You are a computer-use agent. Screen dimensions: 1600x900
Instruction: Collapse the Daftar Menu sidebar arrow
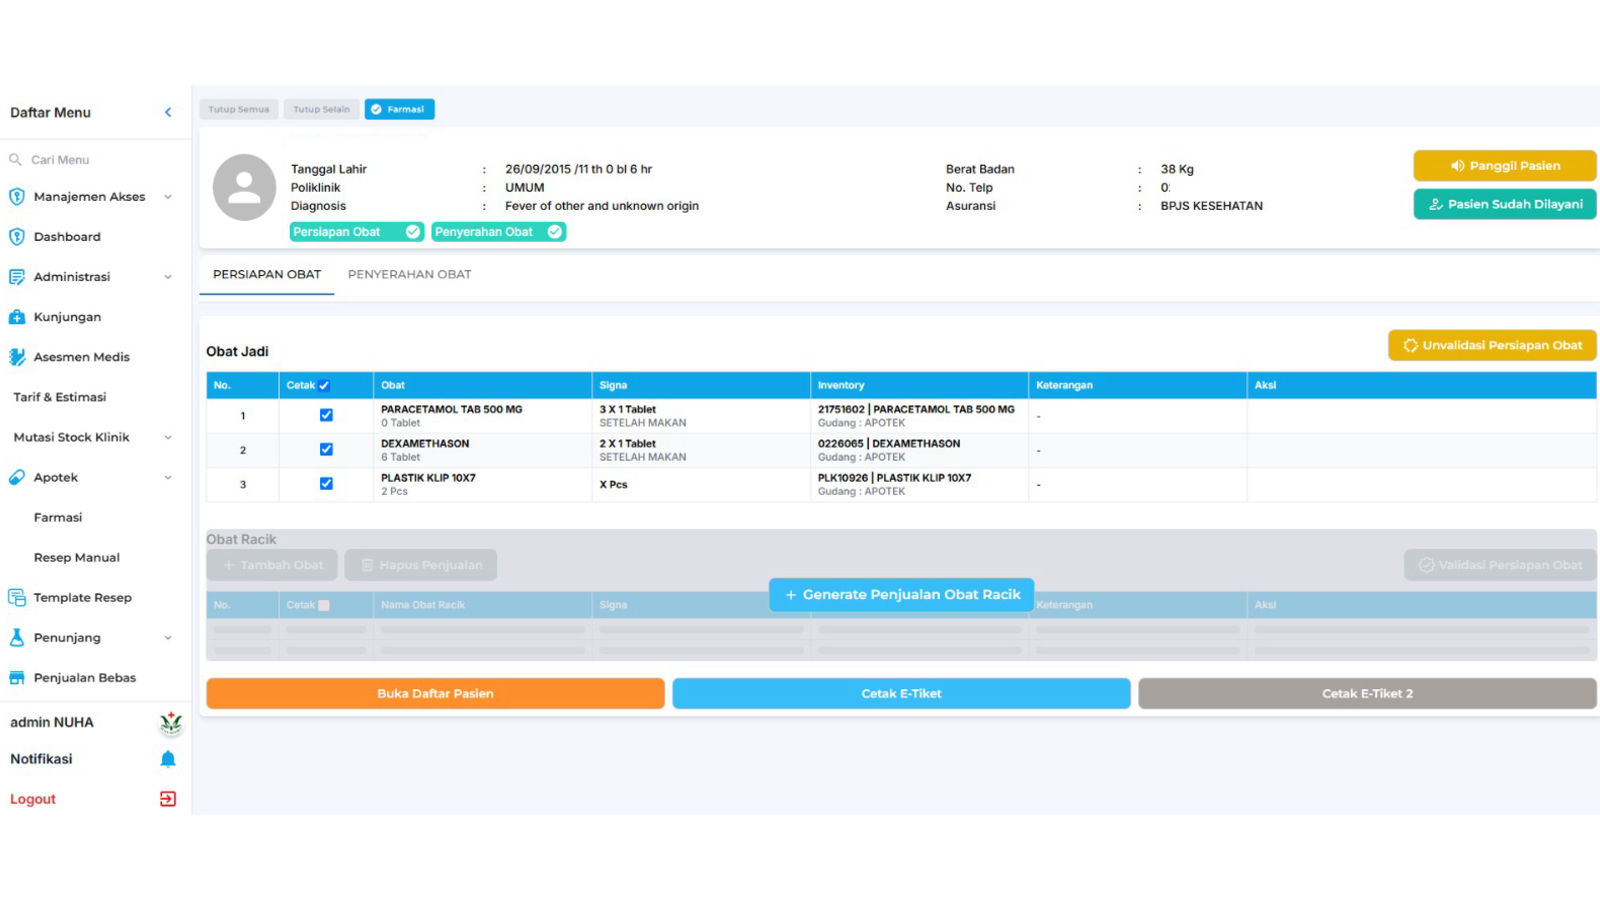(x=168, y=112)
